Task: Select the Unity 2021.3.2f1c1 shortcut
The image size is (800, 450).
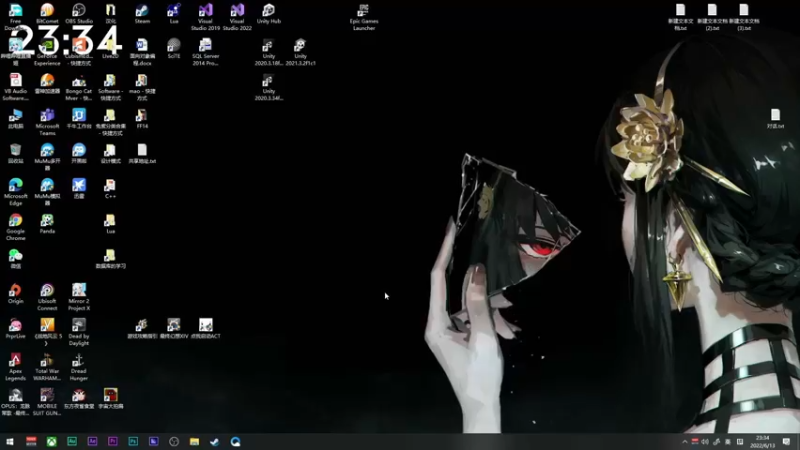Action: pyautogui.click(x=300, y=52)
